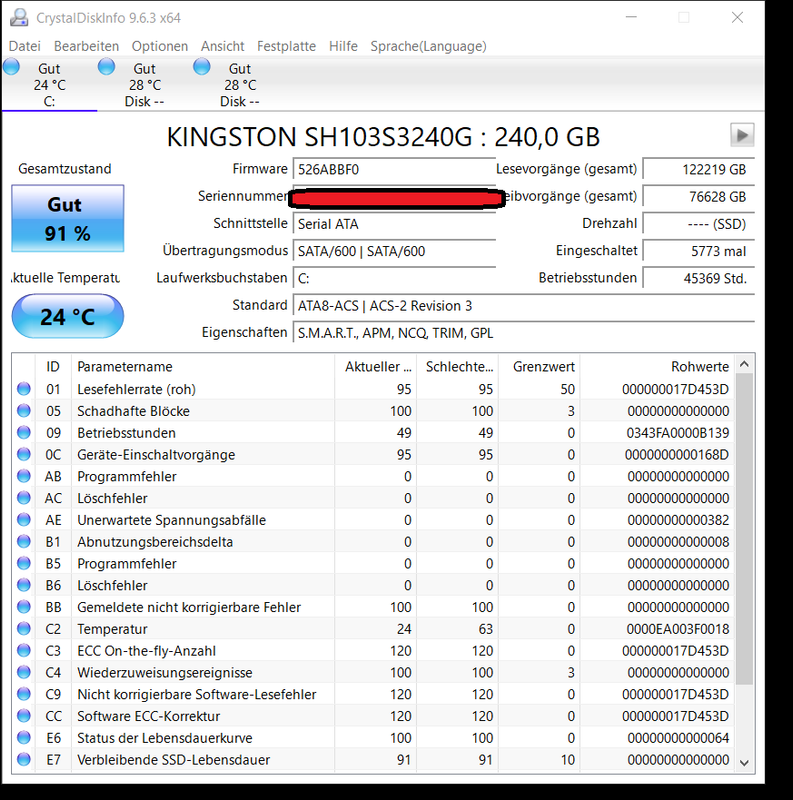Click the Schreibvorgänge value 76628 GB

[698, 196]
